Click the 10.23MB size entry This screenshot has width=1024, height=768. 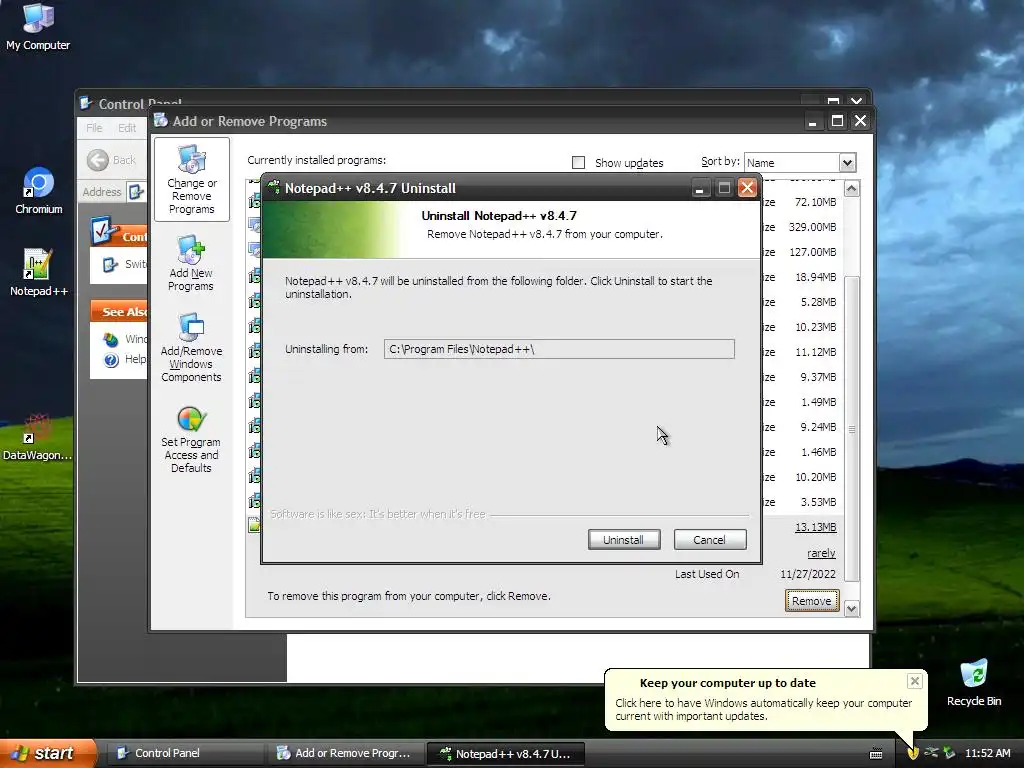[815, 327]
